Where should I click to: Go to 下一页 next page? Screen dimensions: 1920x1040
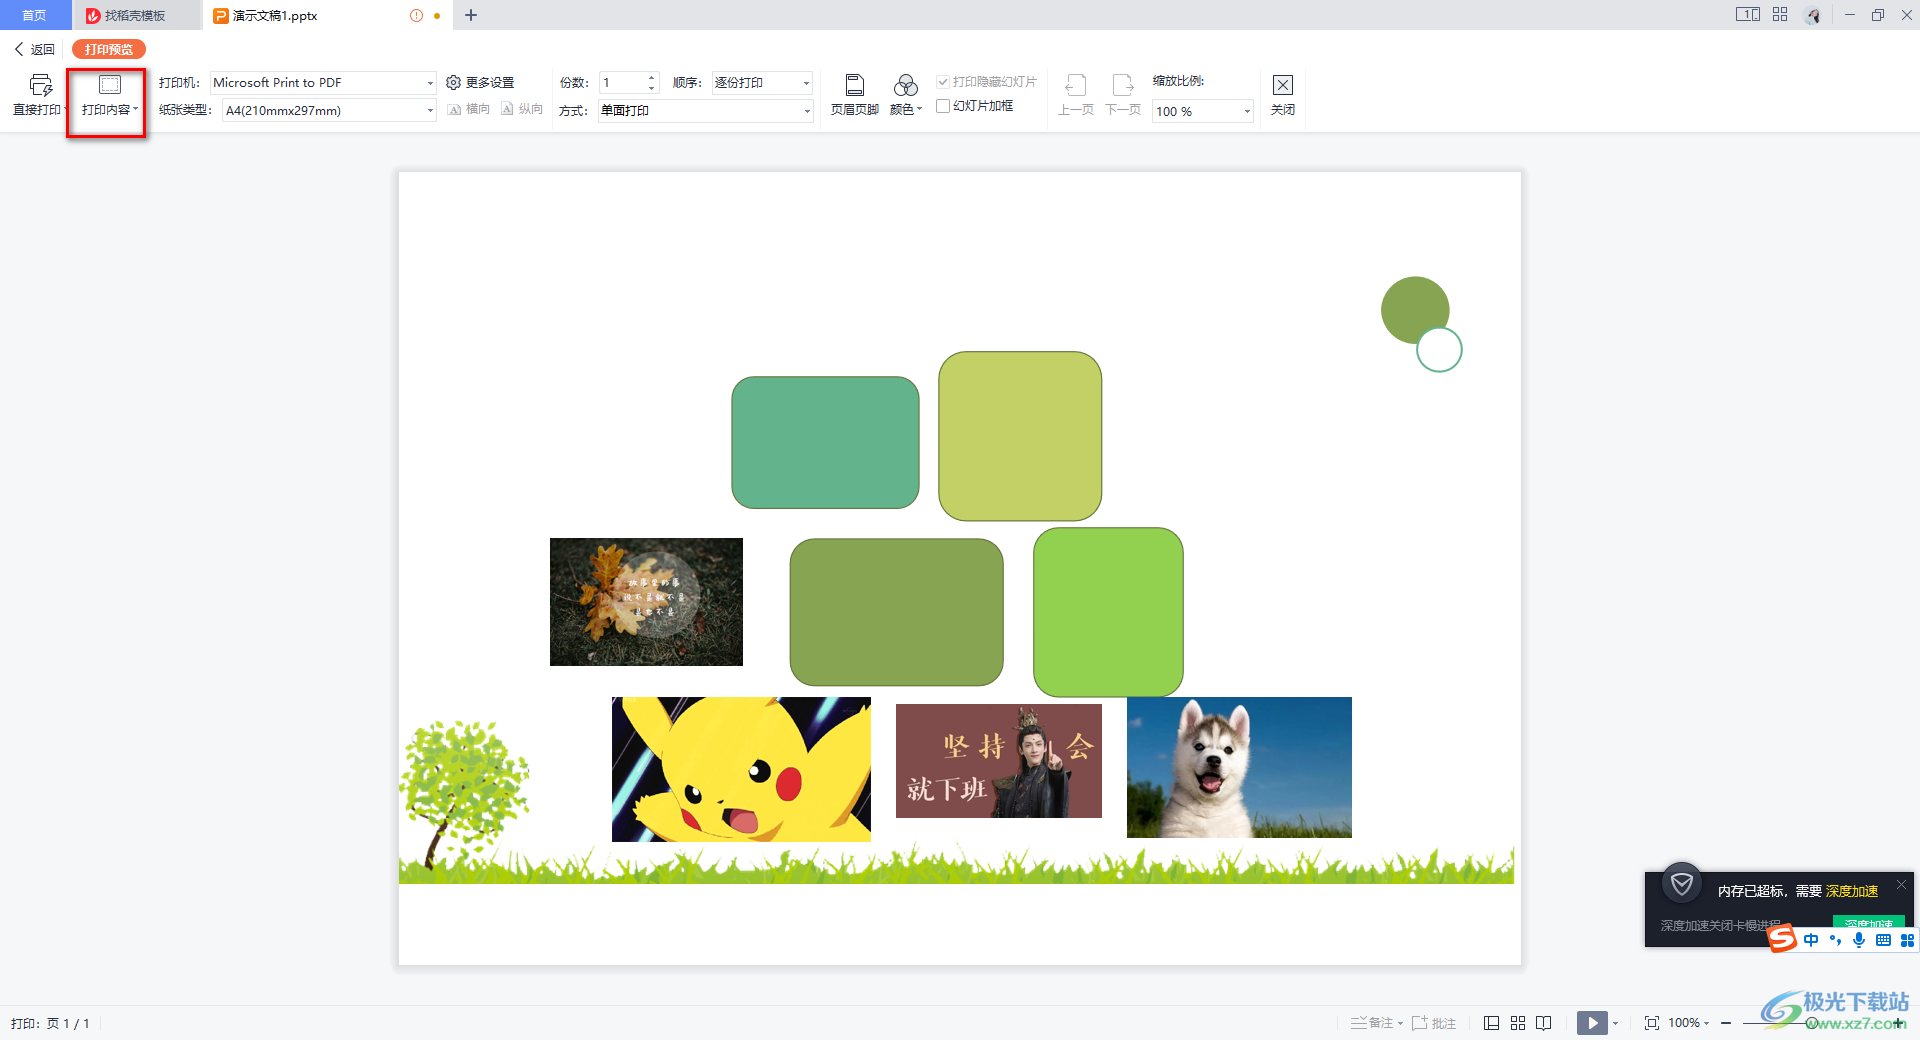coord(1123,96)
